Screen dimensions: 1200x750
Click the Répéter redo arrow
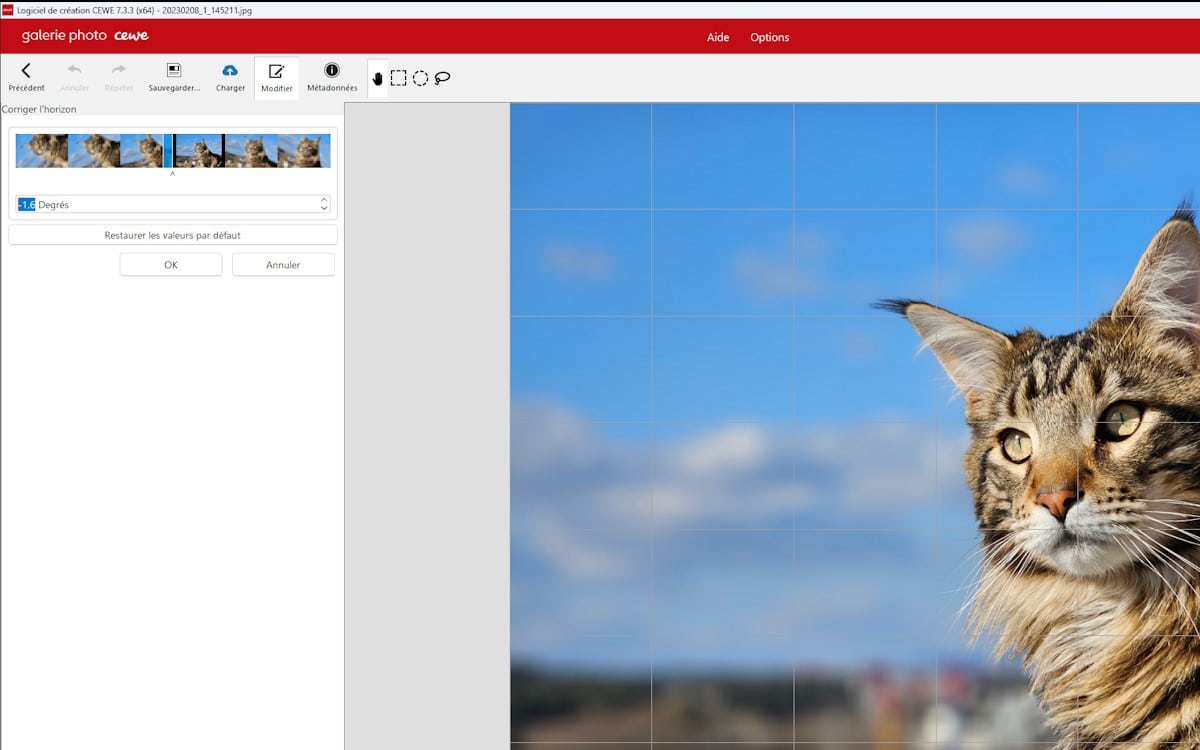[119, 76]
